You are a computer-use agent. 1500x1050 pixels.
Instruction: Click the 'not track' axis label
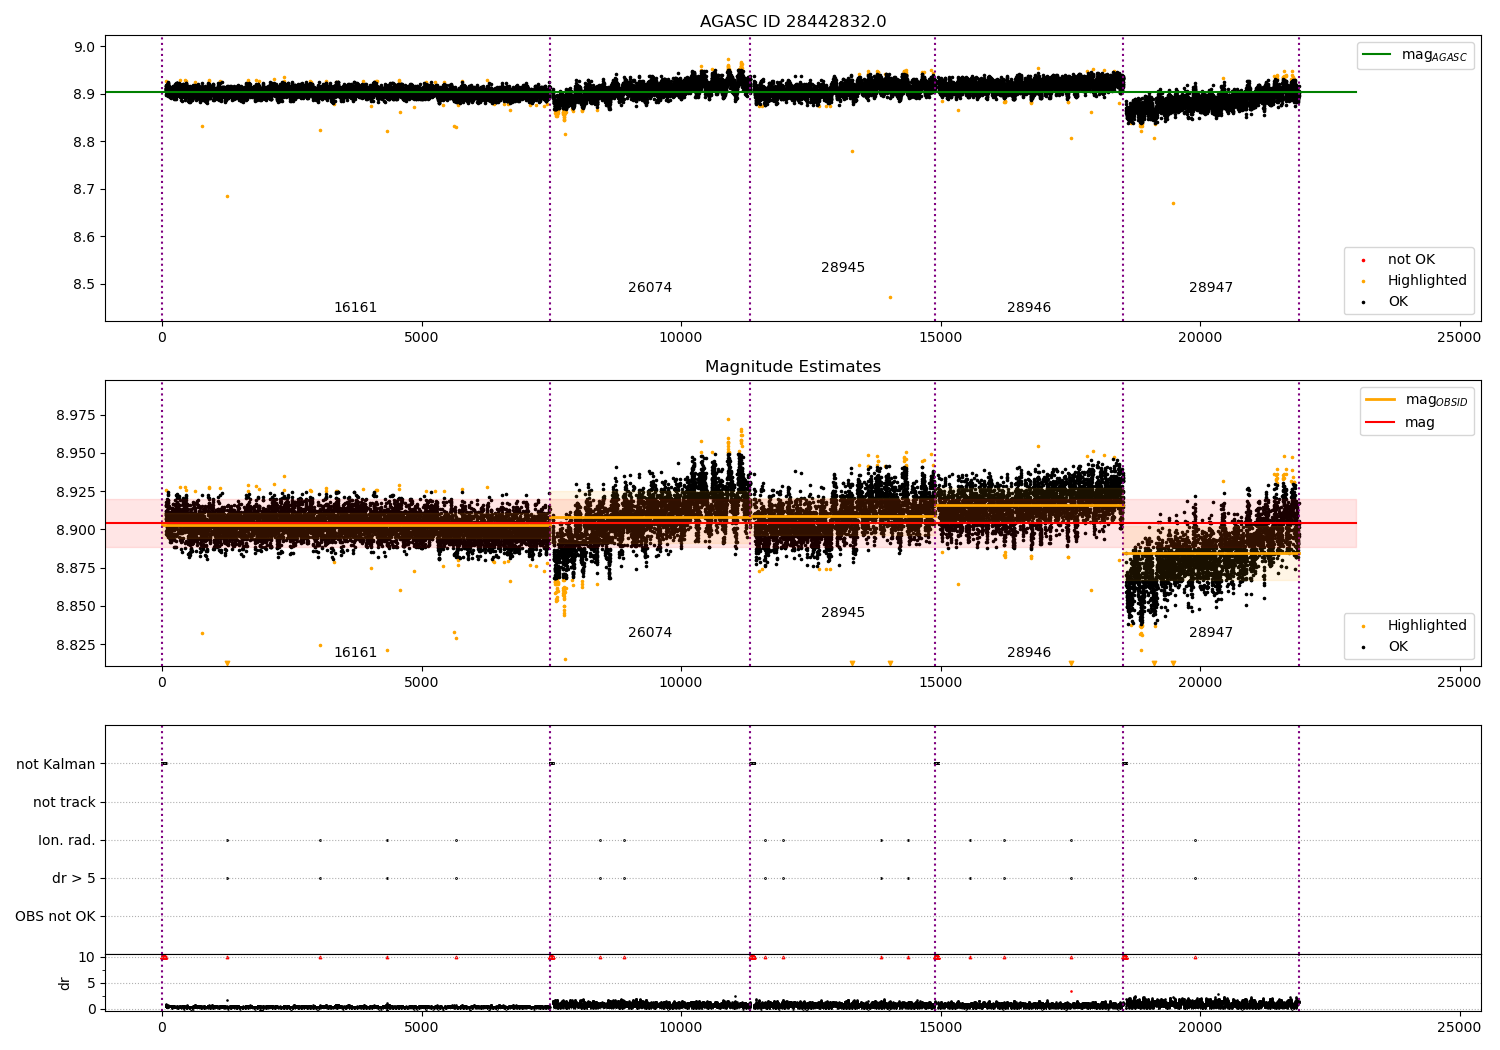click(x=64, y=803)
